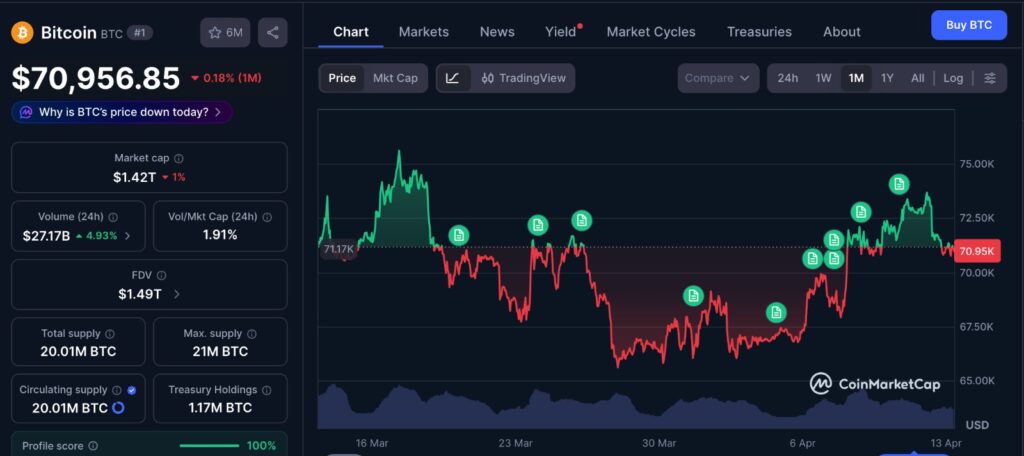Show info for Treasury Holdings

(x=266, y=390)
